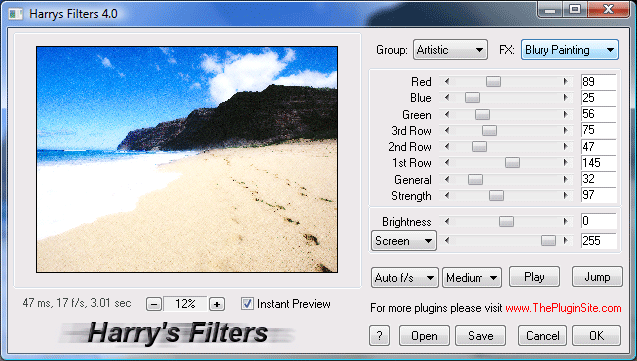Screen dimensions: 637x361
Task: Click the Strength slider thumb
Action: 496,196
